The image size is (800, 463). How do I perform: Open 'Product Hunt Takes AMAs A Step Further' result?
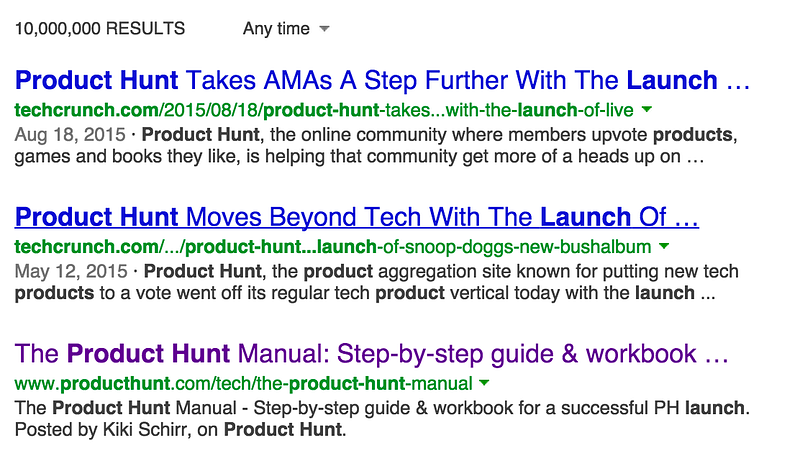[382, 80]
